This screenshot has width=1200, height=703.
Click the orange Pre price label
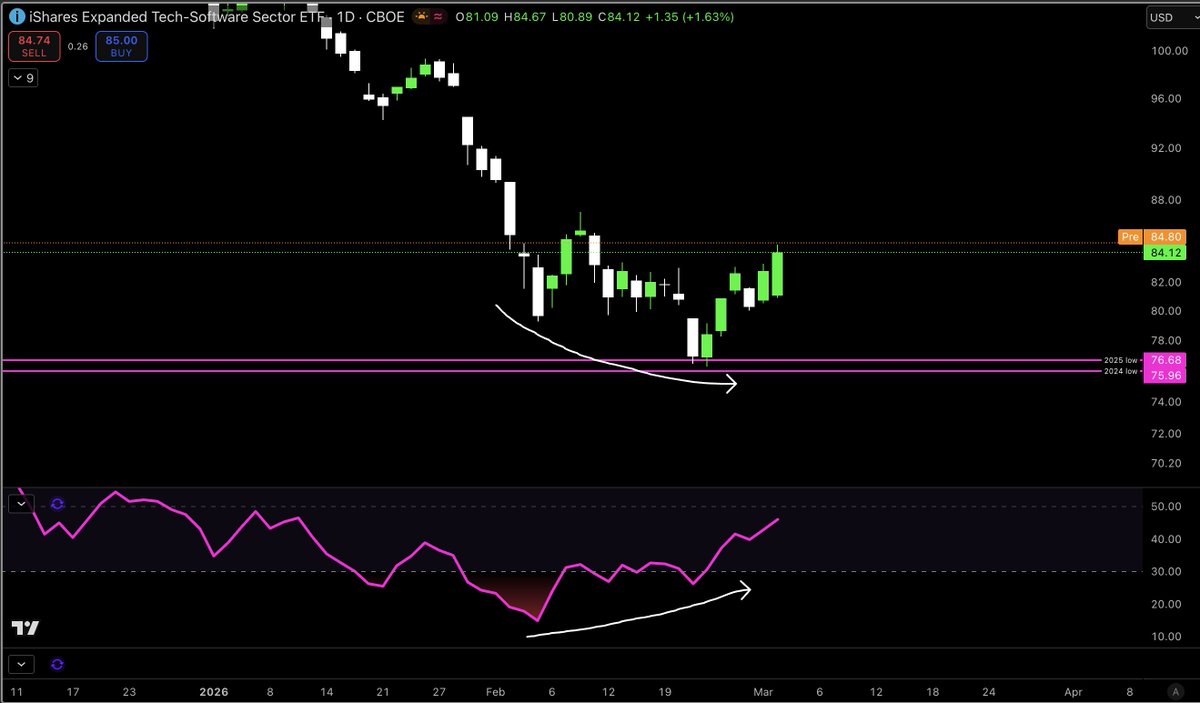pyautogui.click(x=1131, y=237)
